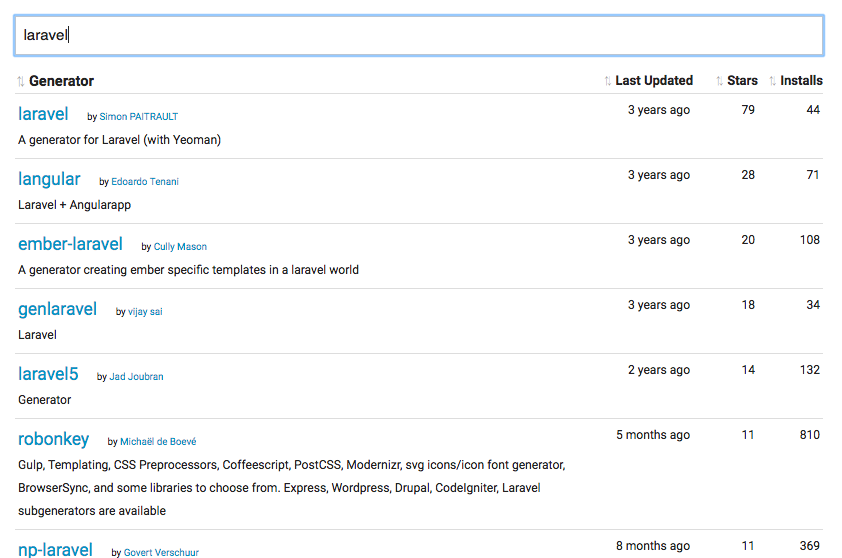The height and width of the screenshot is (558, 842).
Task: Click the '5 months ago' updated value
Action: point(652,435)
